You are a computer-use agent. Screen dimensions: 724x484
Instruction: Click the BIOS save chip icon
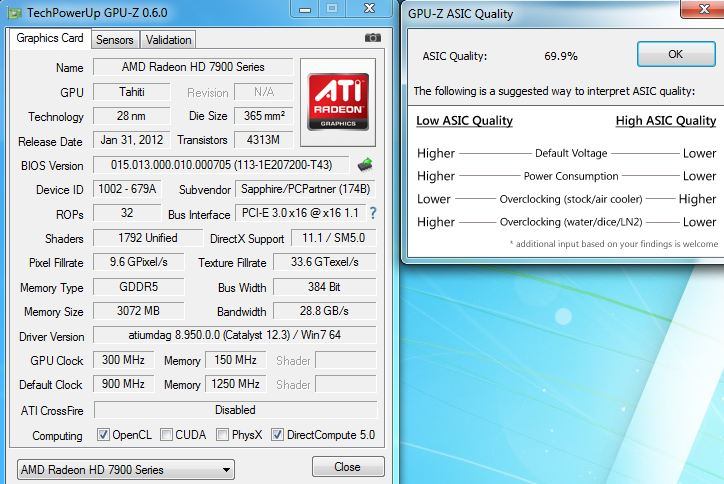[x=365, y=165]
